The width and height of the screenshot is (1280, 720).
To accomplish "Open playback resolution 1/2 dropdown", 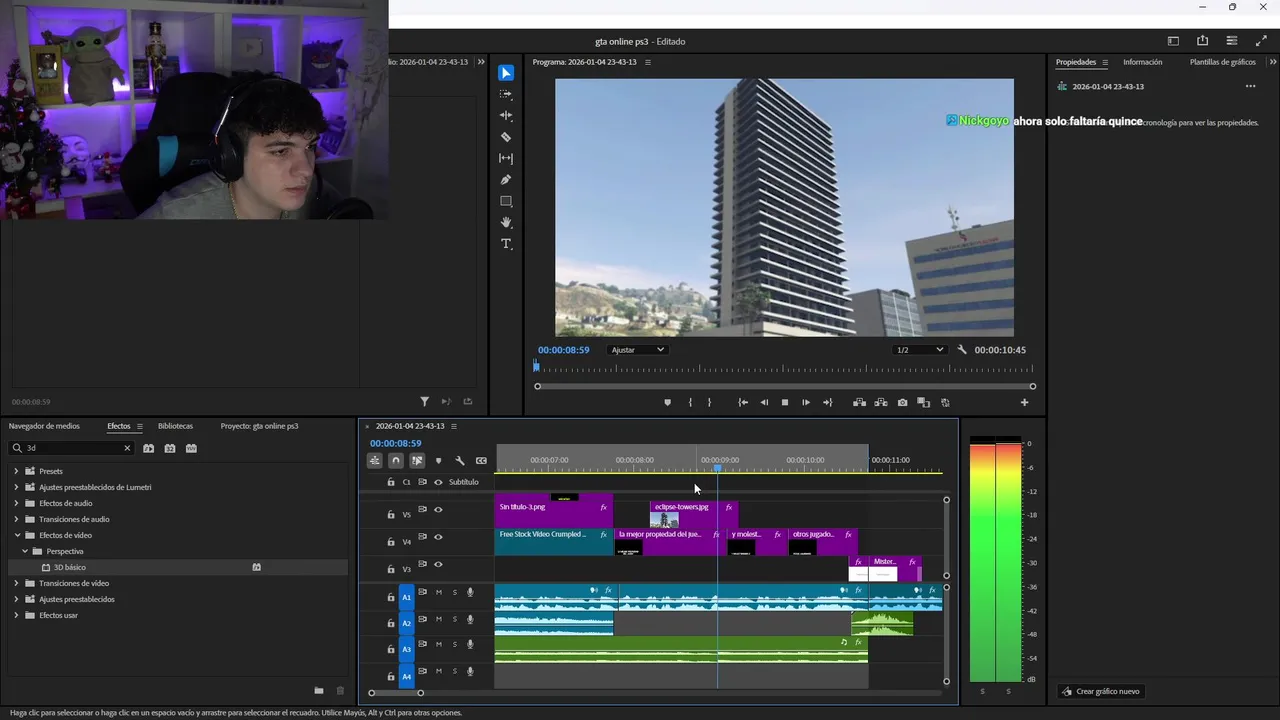I will click(x=919, y=350).
